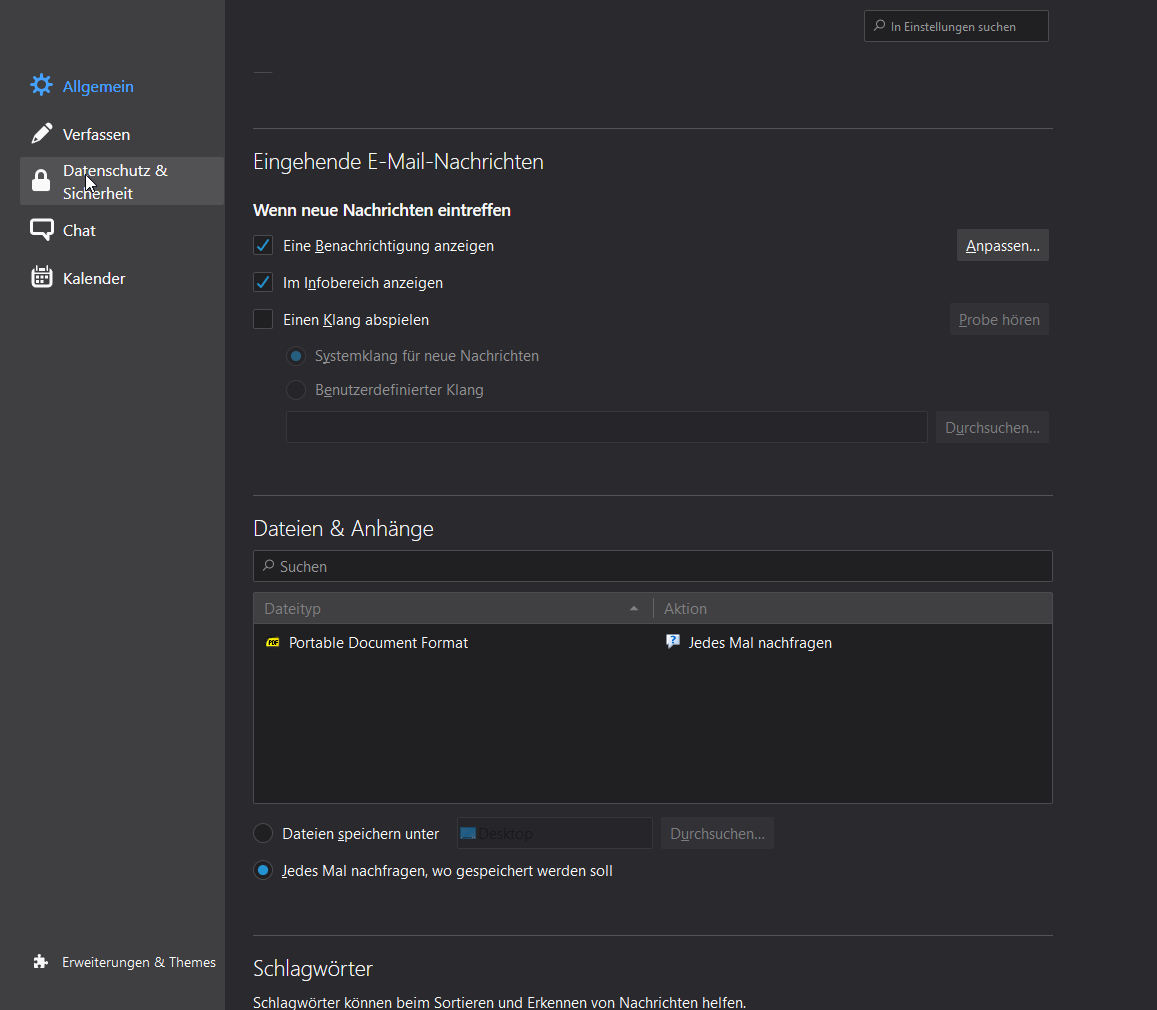Screen dimensions: 1157x1010
Task: Disable 'Eine Benachrichtigung anzeigen' checkbox
Action: (263, 245)
